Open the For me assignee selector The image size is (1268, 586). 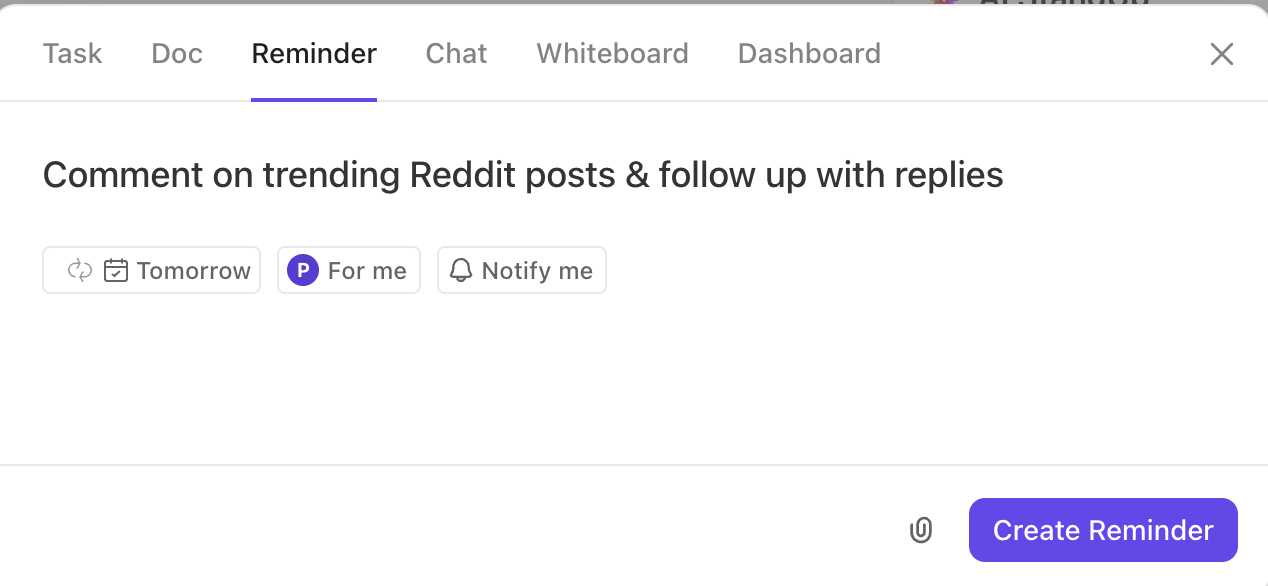pyautogui.click(x=349, y=270)
